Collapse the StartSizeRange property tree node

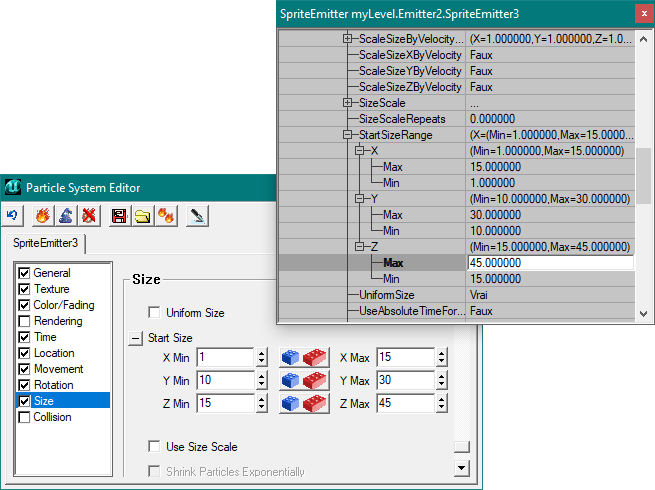pos(348,135)
